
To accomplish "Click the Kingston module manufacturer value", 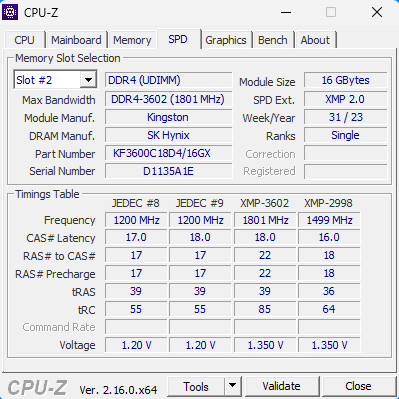I will coord(169,117).
